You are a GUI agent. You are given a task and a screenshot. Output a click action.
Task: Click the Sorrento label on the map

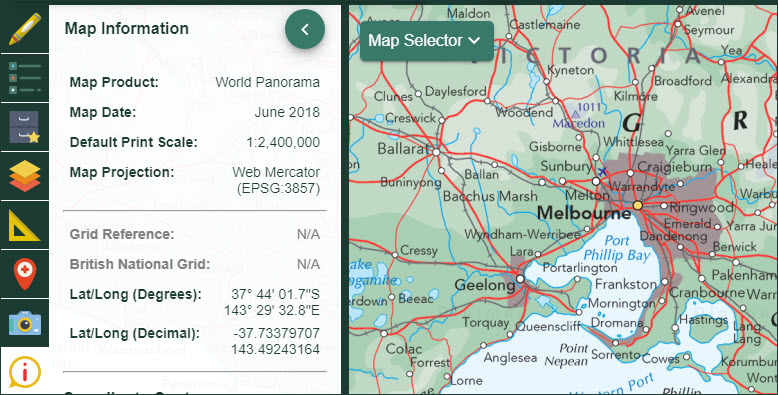[616, 355]
